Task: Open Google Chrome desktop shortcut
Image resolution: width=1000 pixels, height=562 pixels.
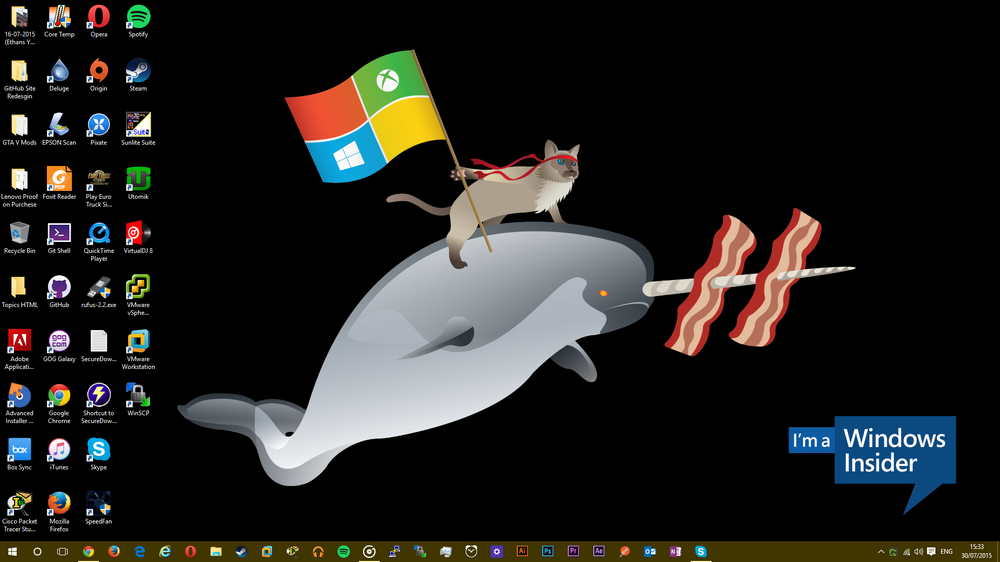Action: coord(59,404)
